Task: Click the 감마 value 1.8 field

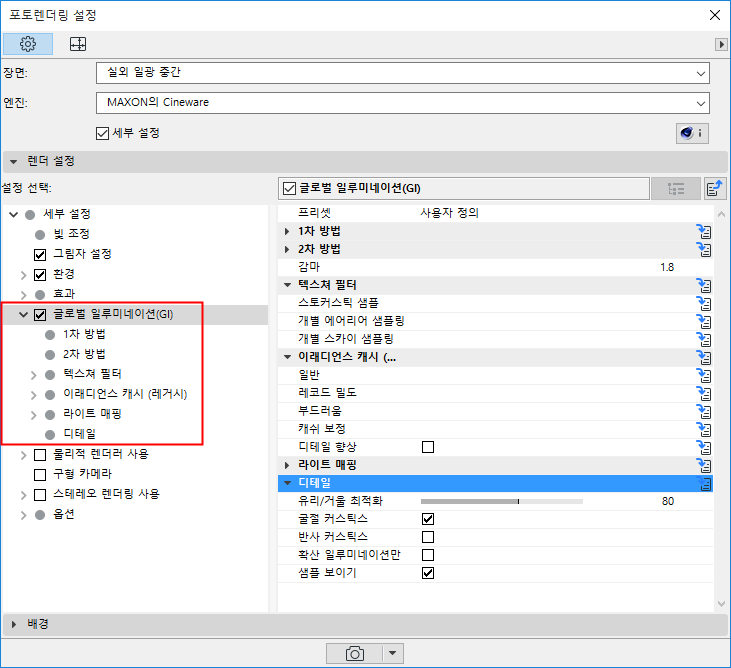Action: click(x=667, y=267)
